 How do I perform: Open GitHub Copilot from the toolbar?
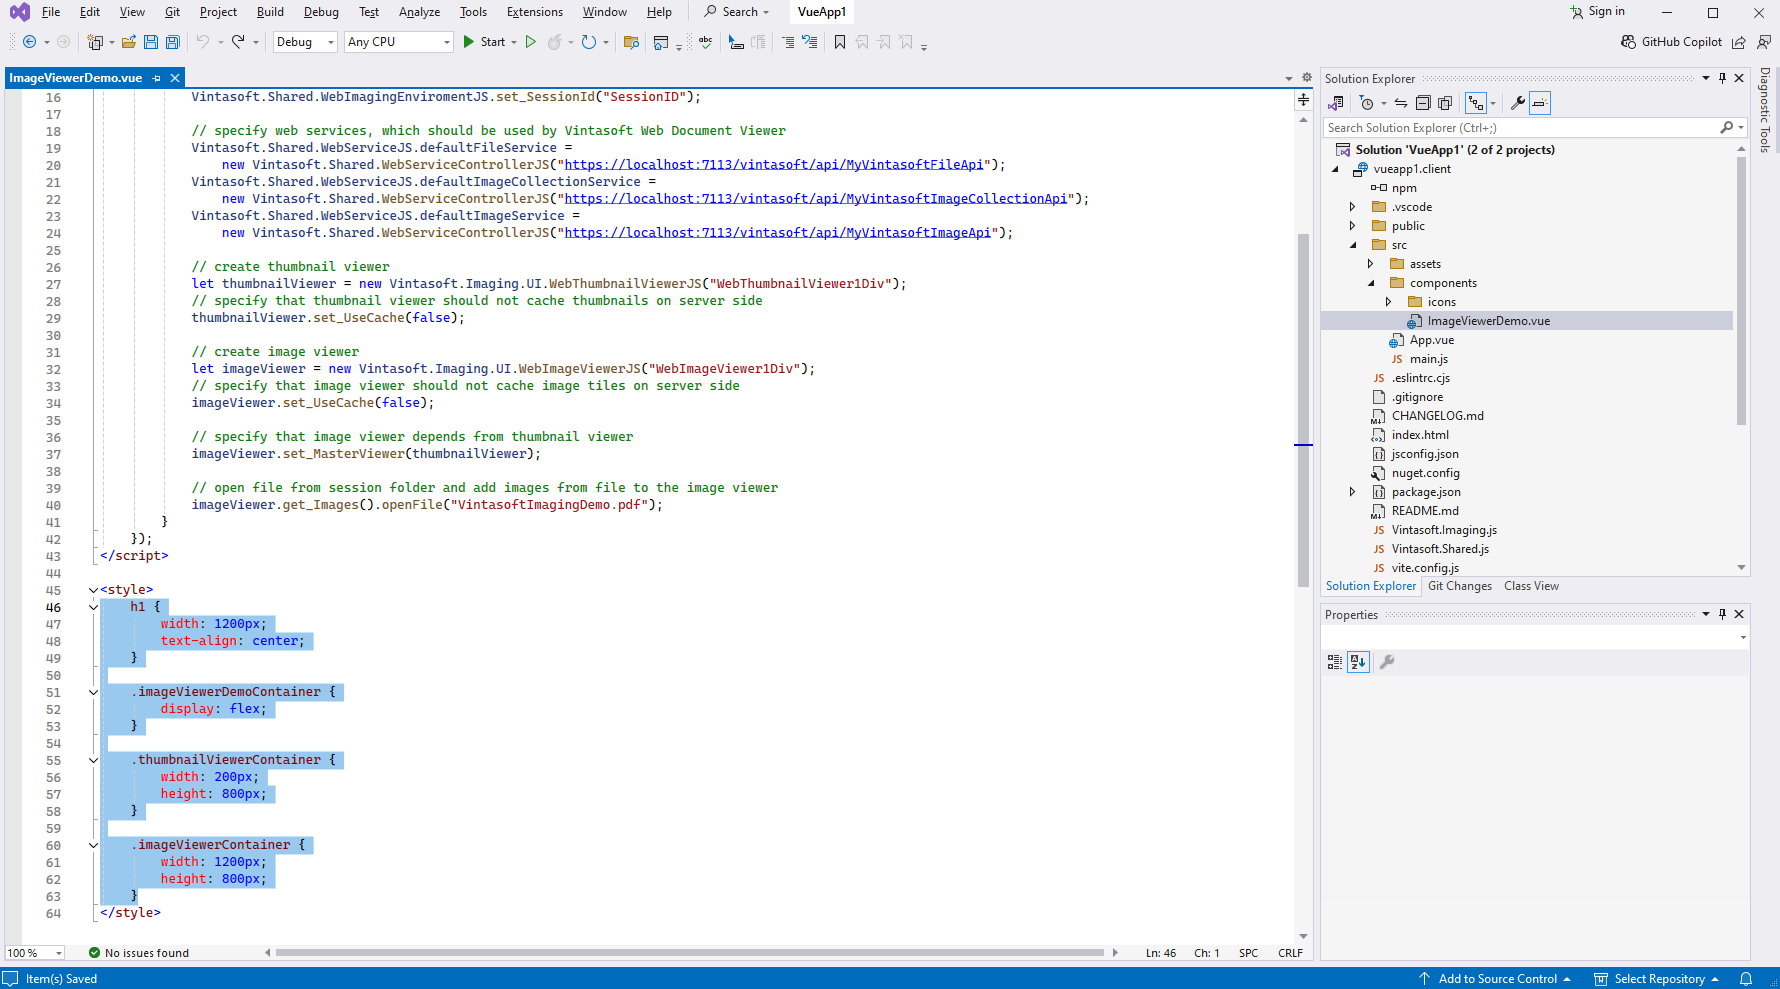point(1671,42)
